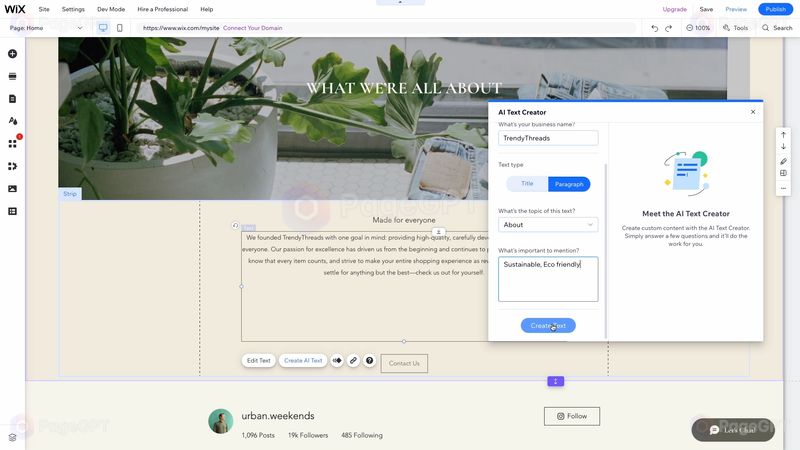
Task: Move section down with arrow icon
Action: 783,147
